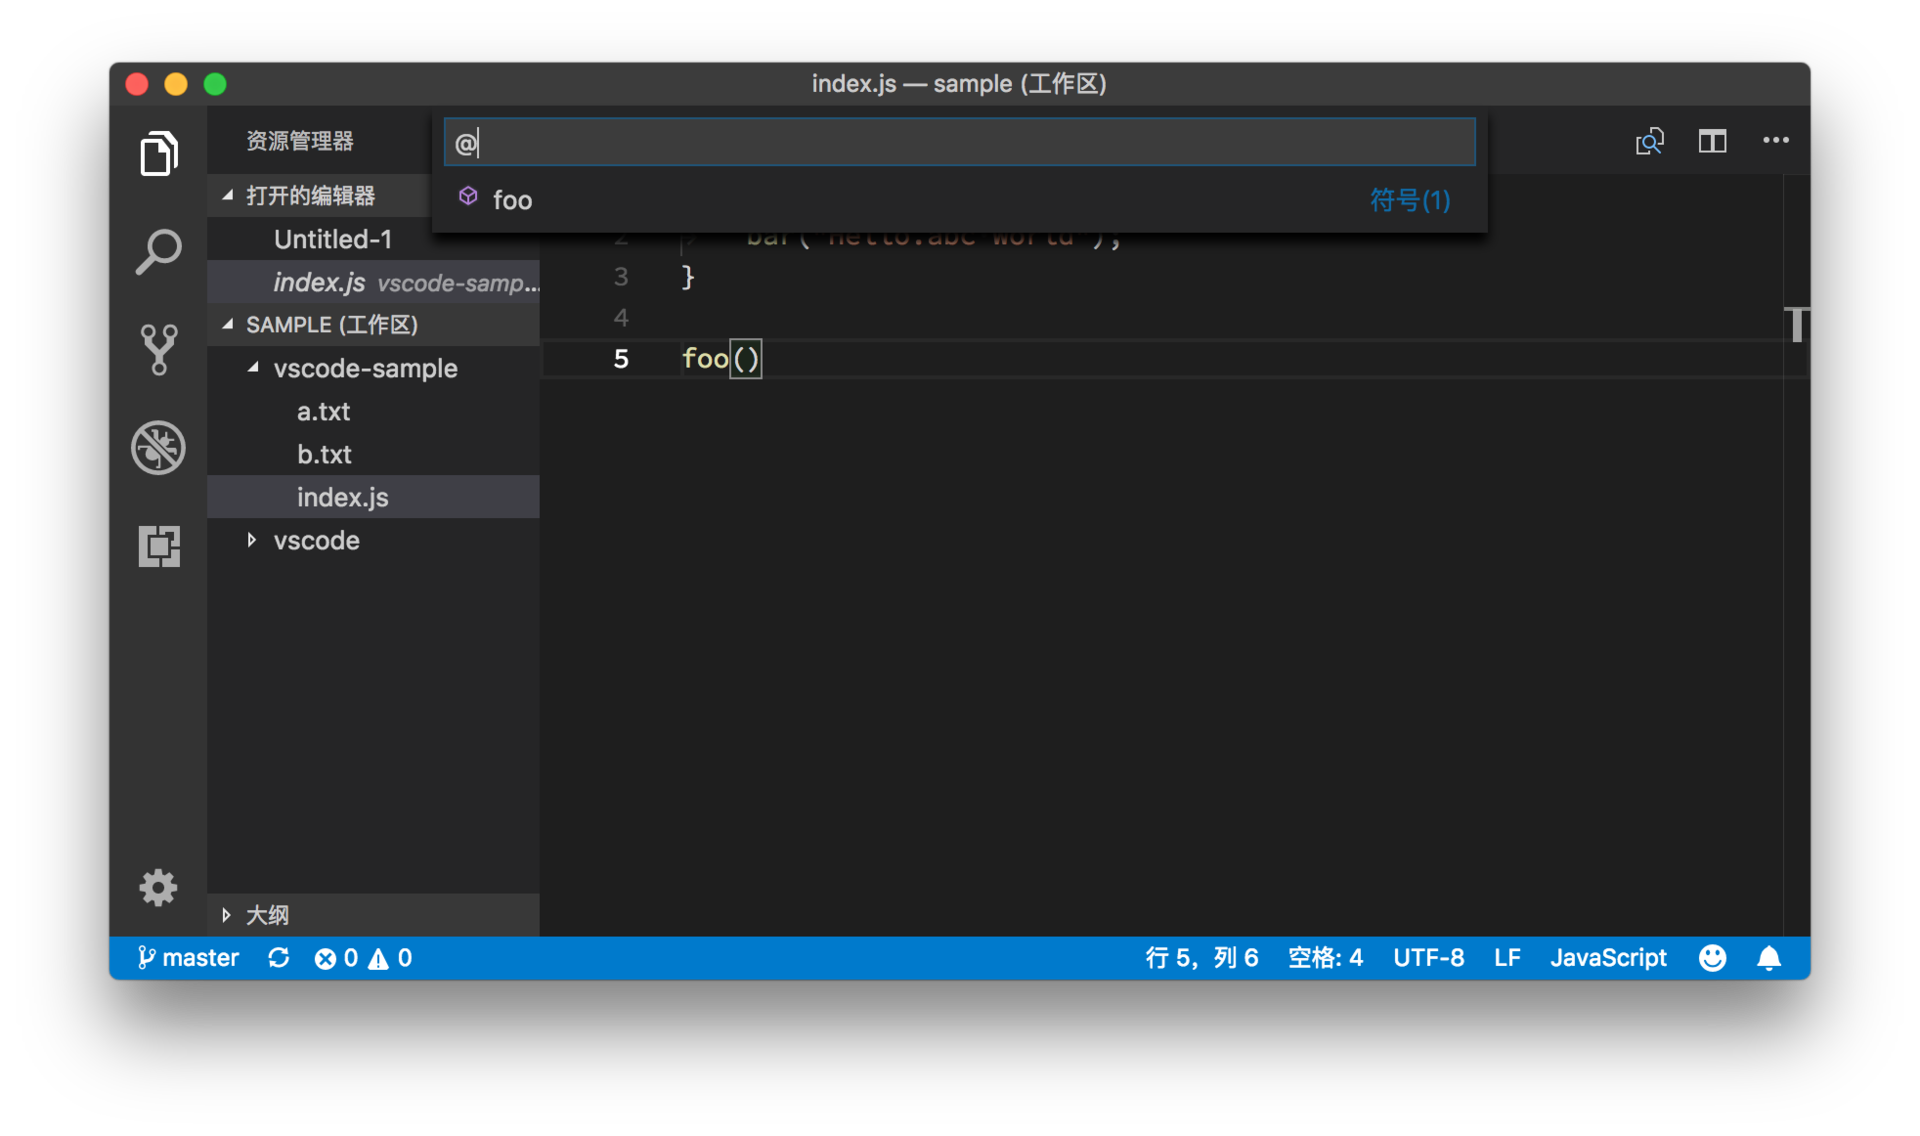Click the notification bell in status bar

[1768, 958]
